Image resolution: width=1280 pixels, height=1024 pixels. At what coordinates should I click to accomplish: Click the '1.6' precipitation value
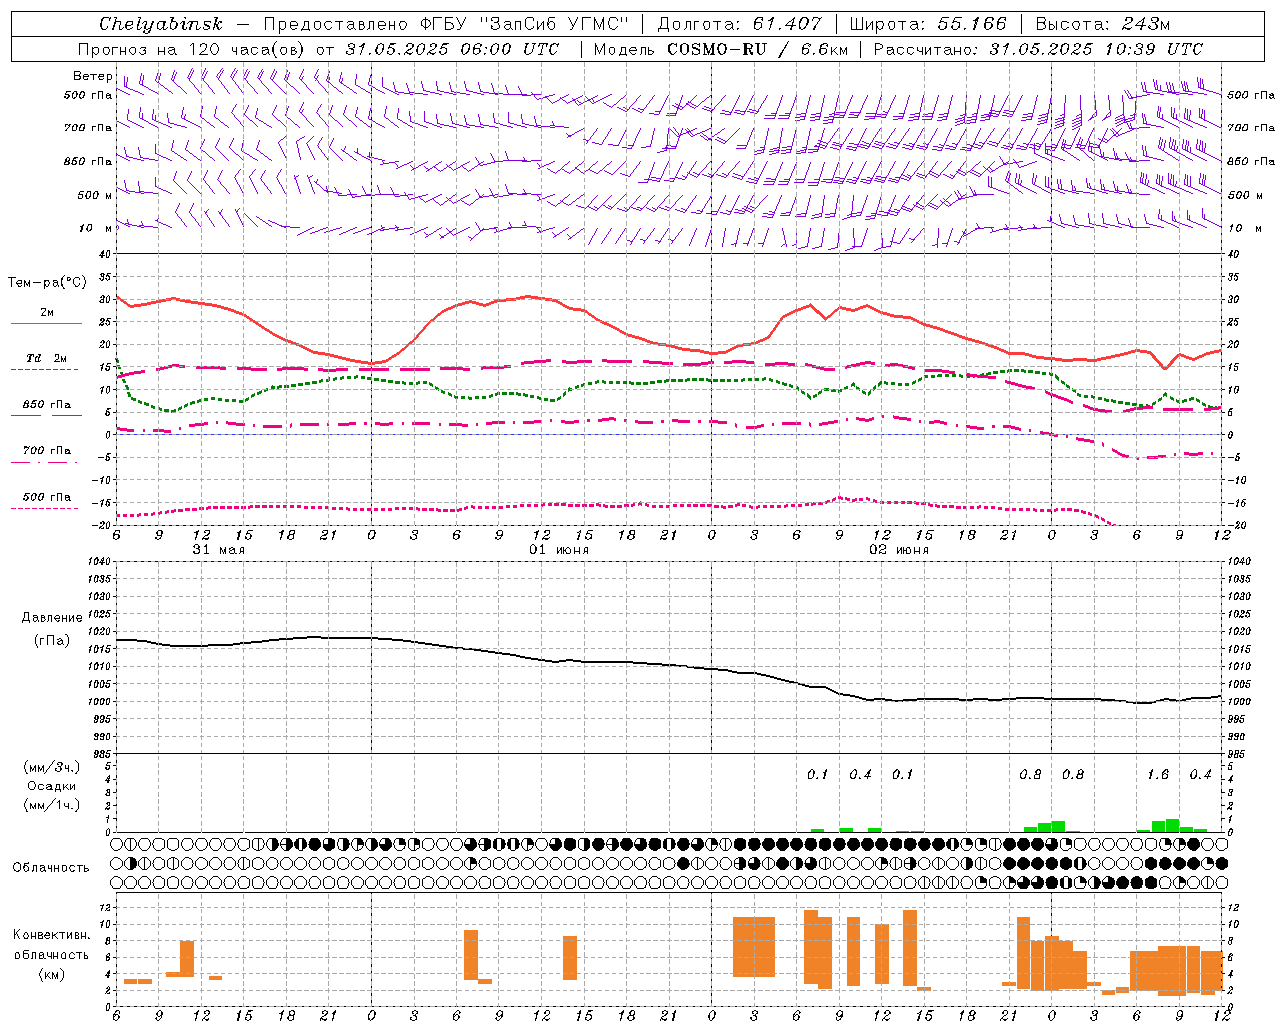click(x=1158, y=774)
